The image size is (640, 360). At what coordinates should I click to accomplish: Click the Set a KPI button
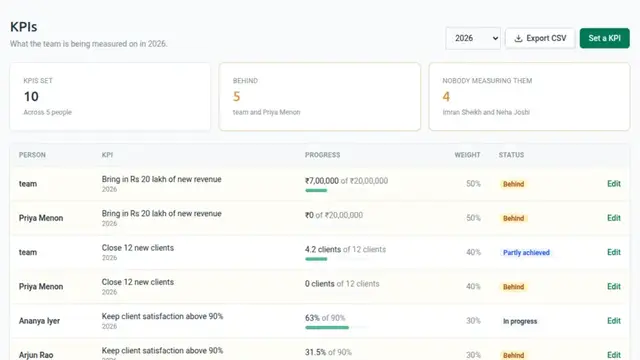[x=604, y=38]
